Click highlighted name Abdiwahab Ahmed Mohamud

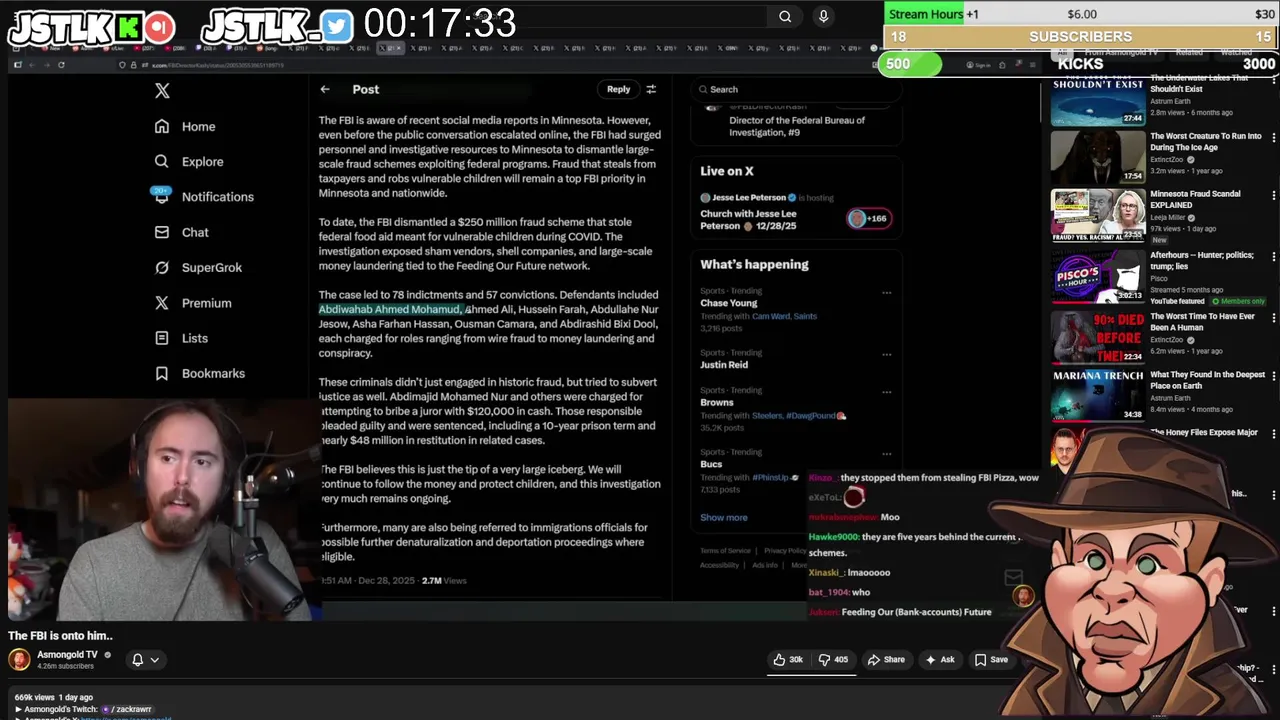389,309
